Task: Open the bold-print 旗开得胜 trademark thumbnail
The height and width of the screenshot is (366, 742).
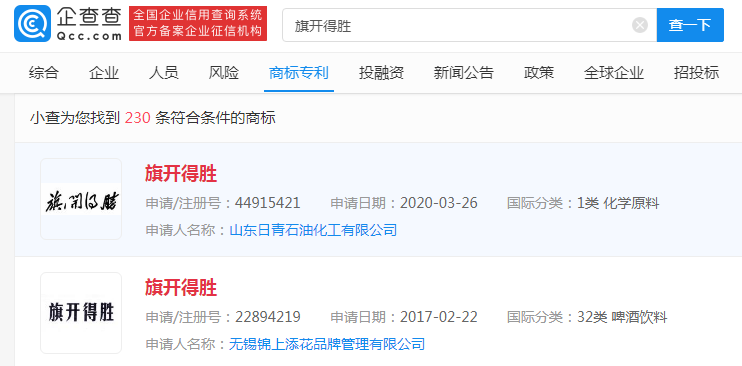Action: 81,313
